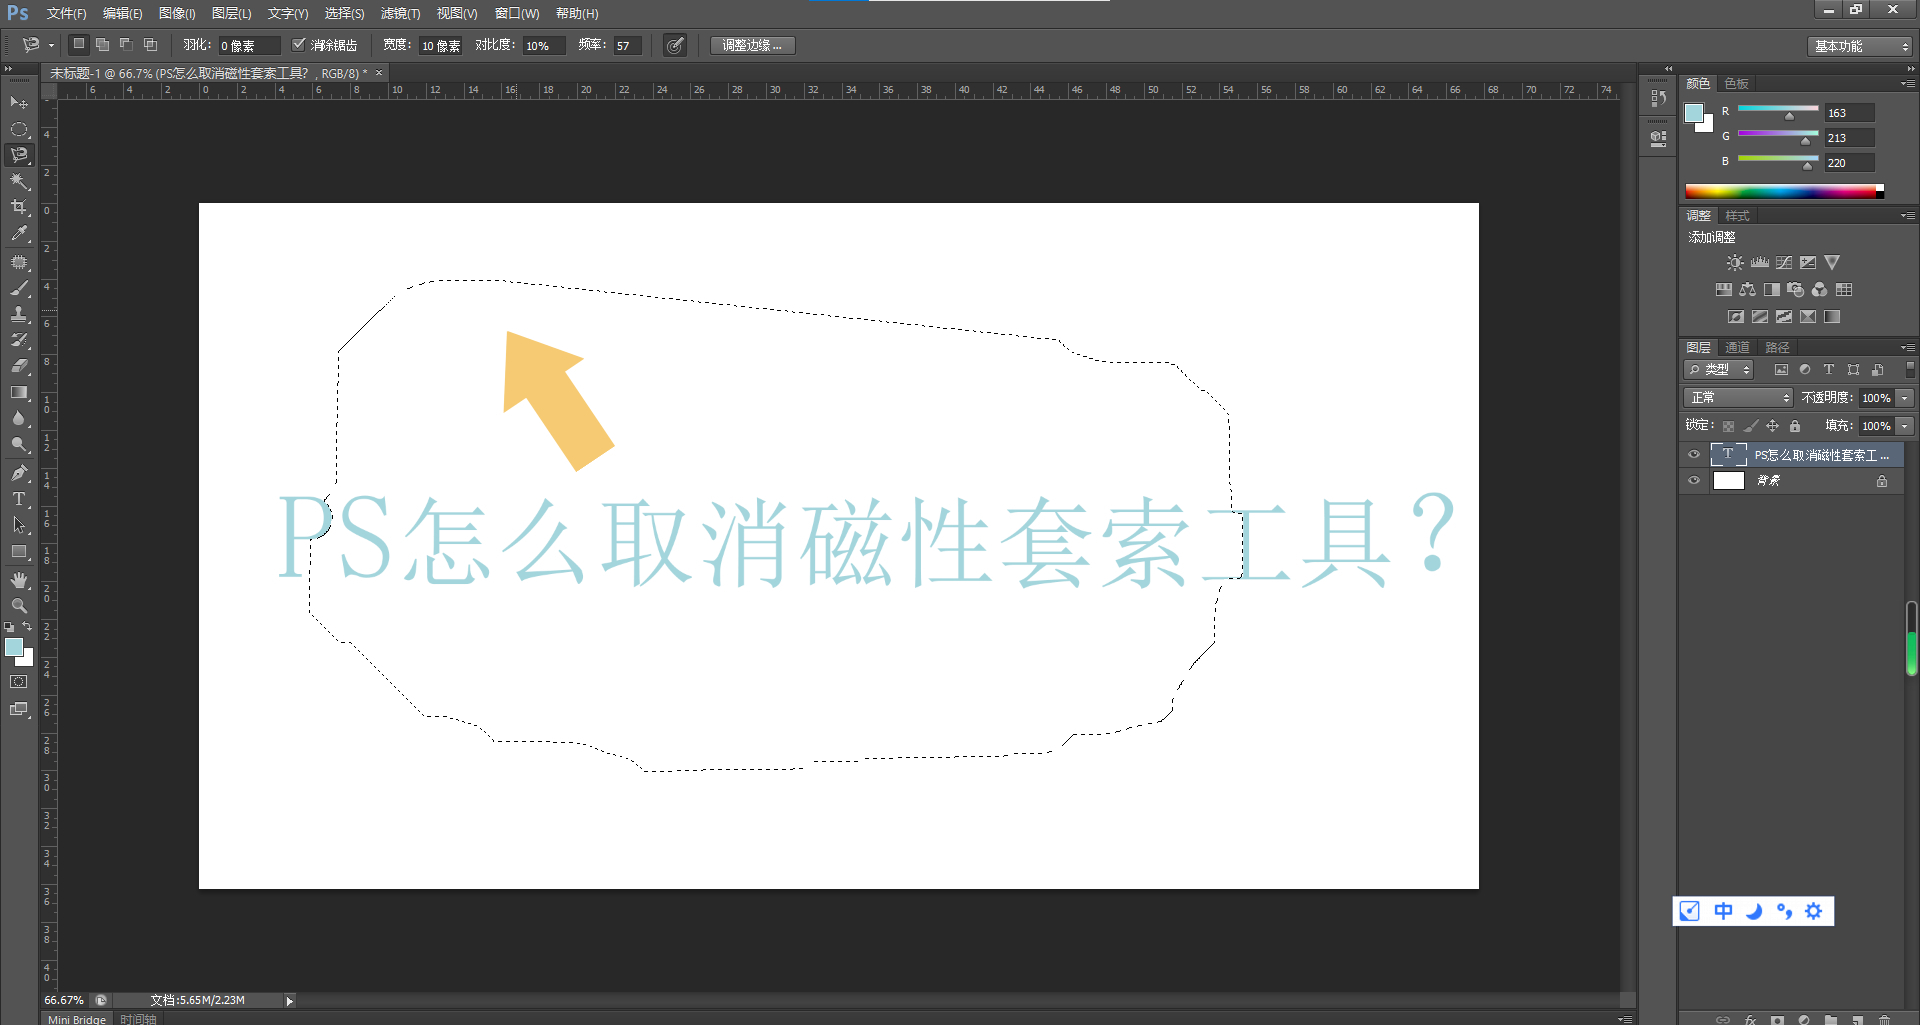Image resolution: width=1920 pixels, height=1025 pixels.
Task: Select the Eyedropper tool
Action: 19,233
